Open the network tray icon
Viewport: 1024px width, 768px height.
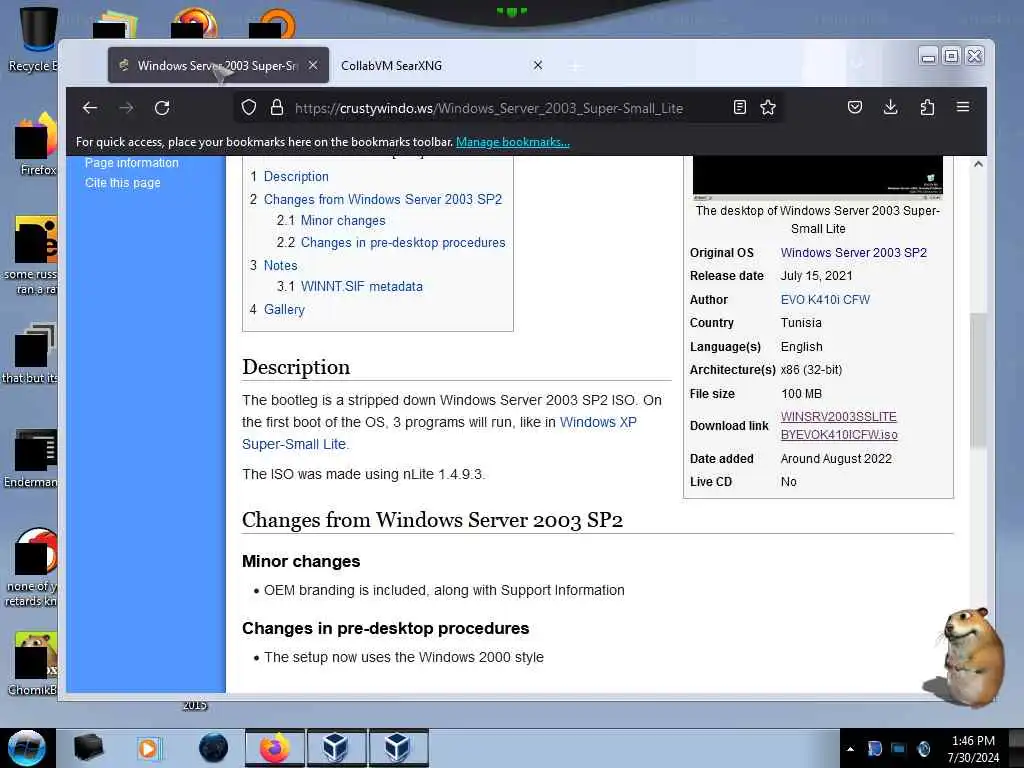[899, 749]
